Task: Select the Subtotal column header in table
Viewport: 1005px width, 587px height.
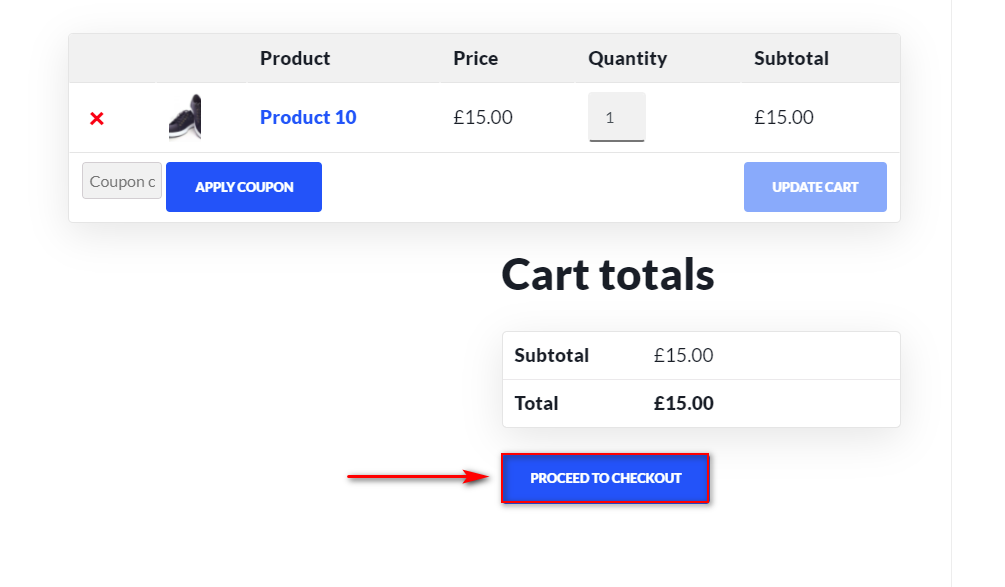Action: click(x=791, y=58)
